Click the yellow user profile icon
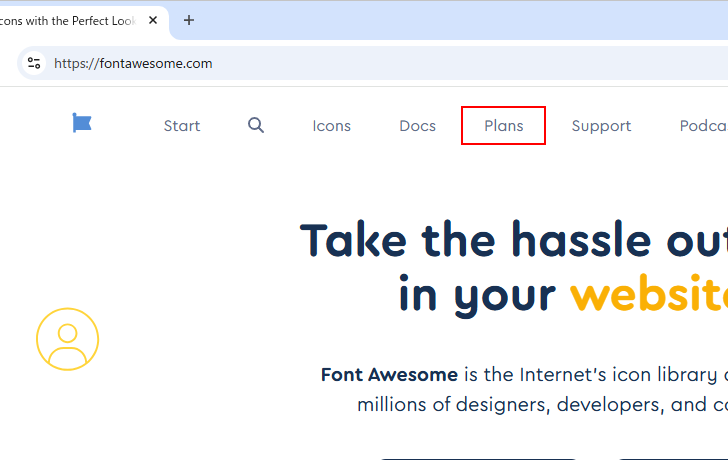This screenshot has height=460, width=728. coord(68,339)
